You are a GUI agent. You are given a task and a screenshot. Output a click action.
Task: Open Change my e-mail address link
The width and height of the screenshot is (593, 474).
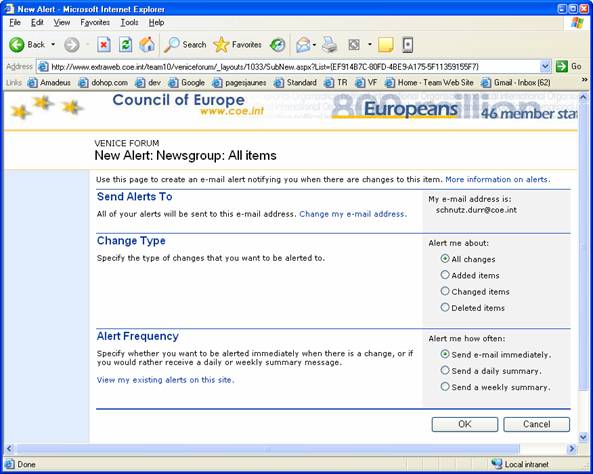click(353, 214)
